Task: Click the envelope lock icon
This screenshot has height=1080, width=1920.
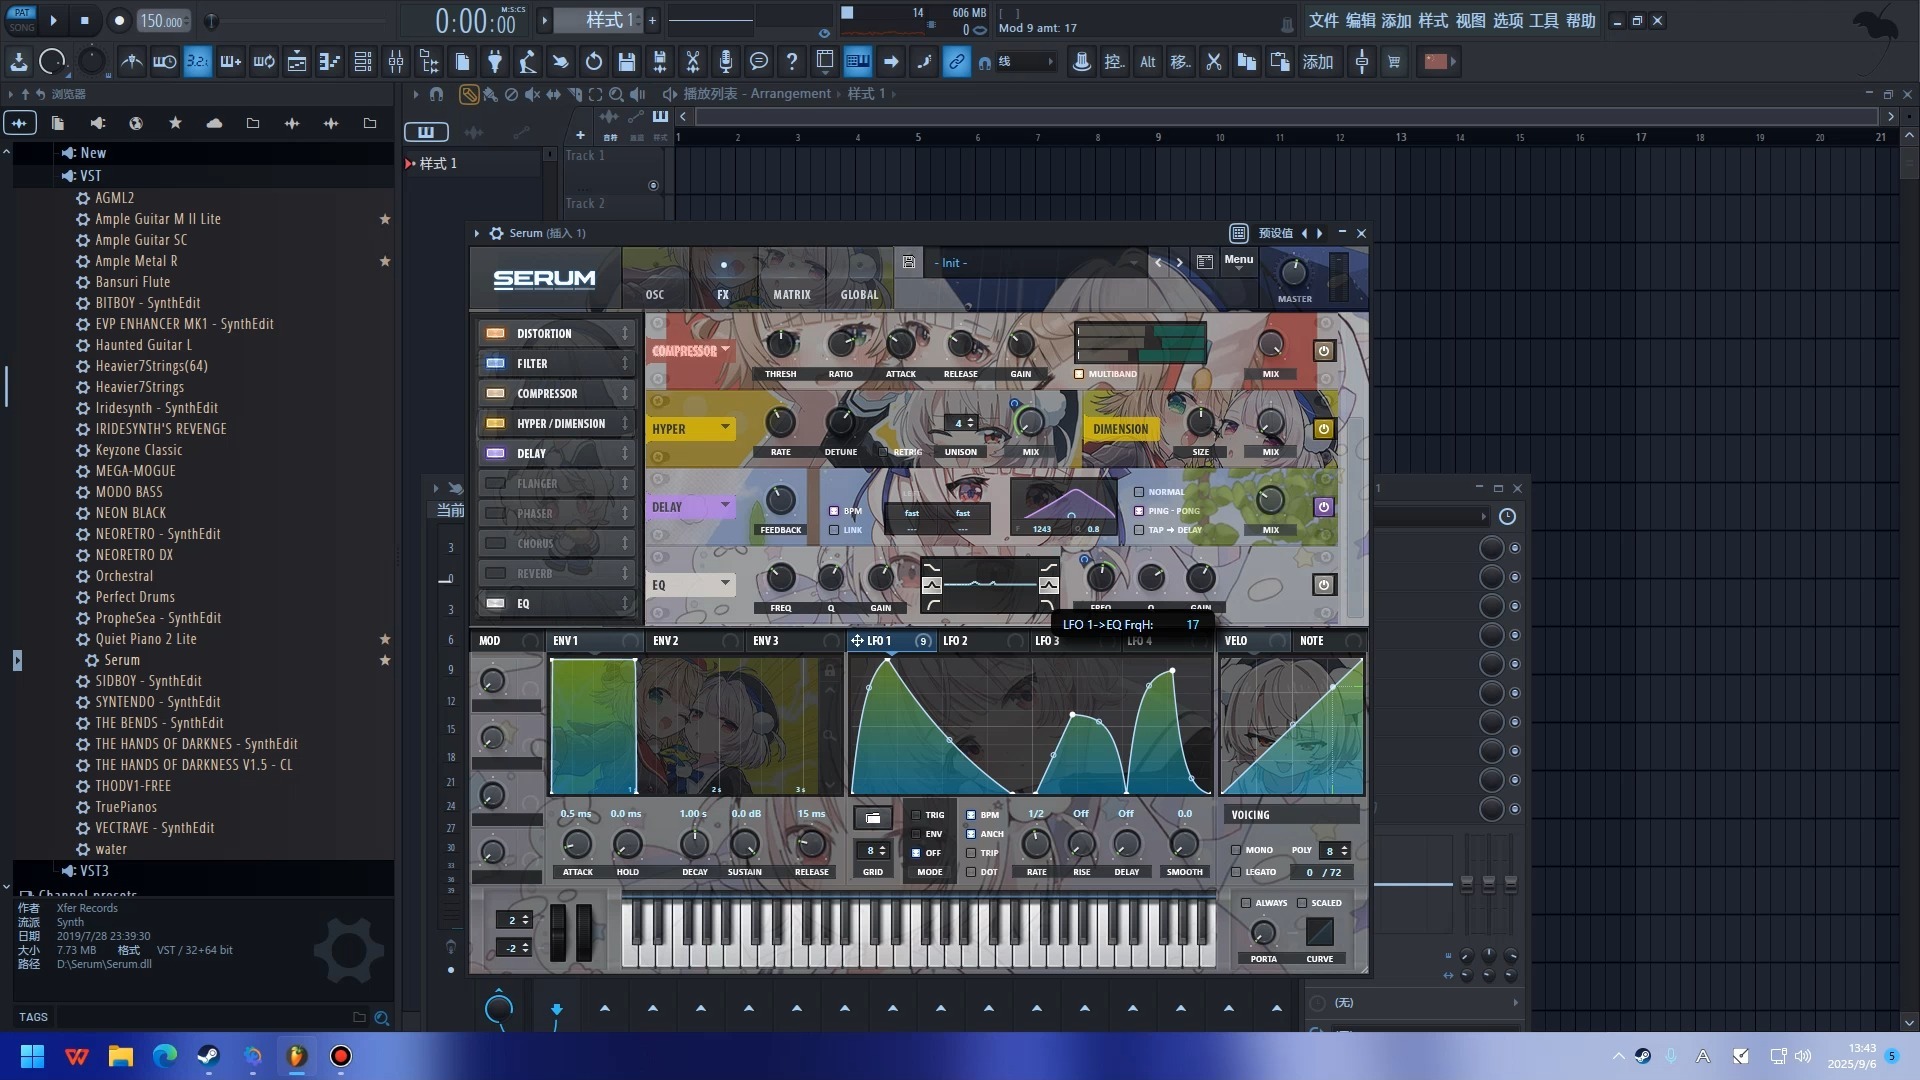Action: pyautogui.click(x=829, y=671)
